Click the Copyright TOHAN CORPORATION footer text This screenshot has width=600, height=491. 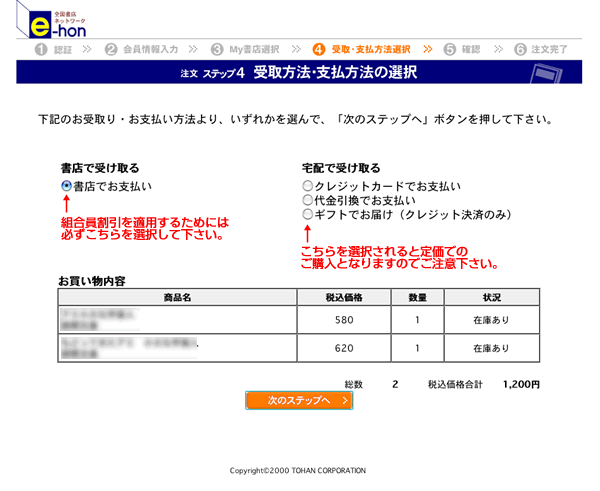(298, 470)
